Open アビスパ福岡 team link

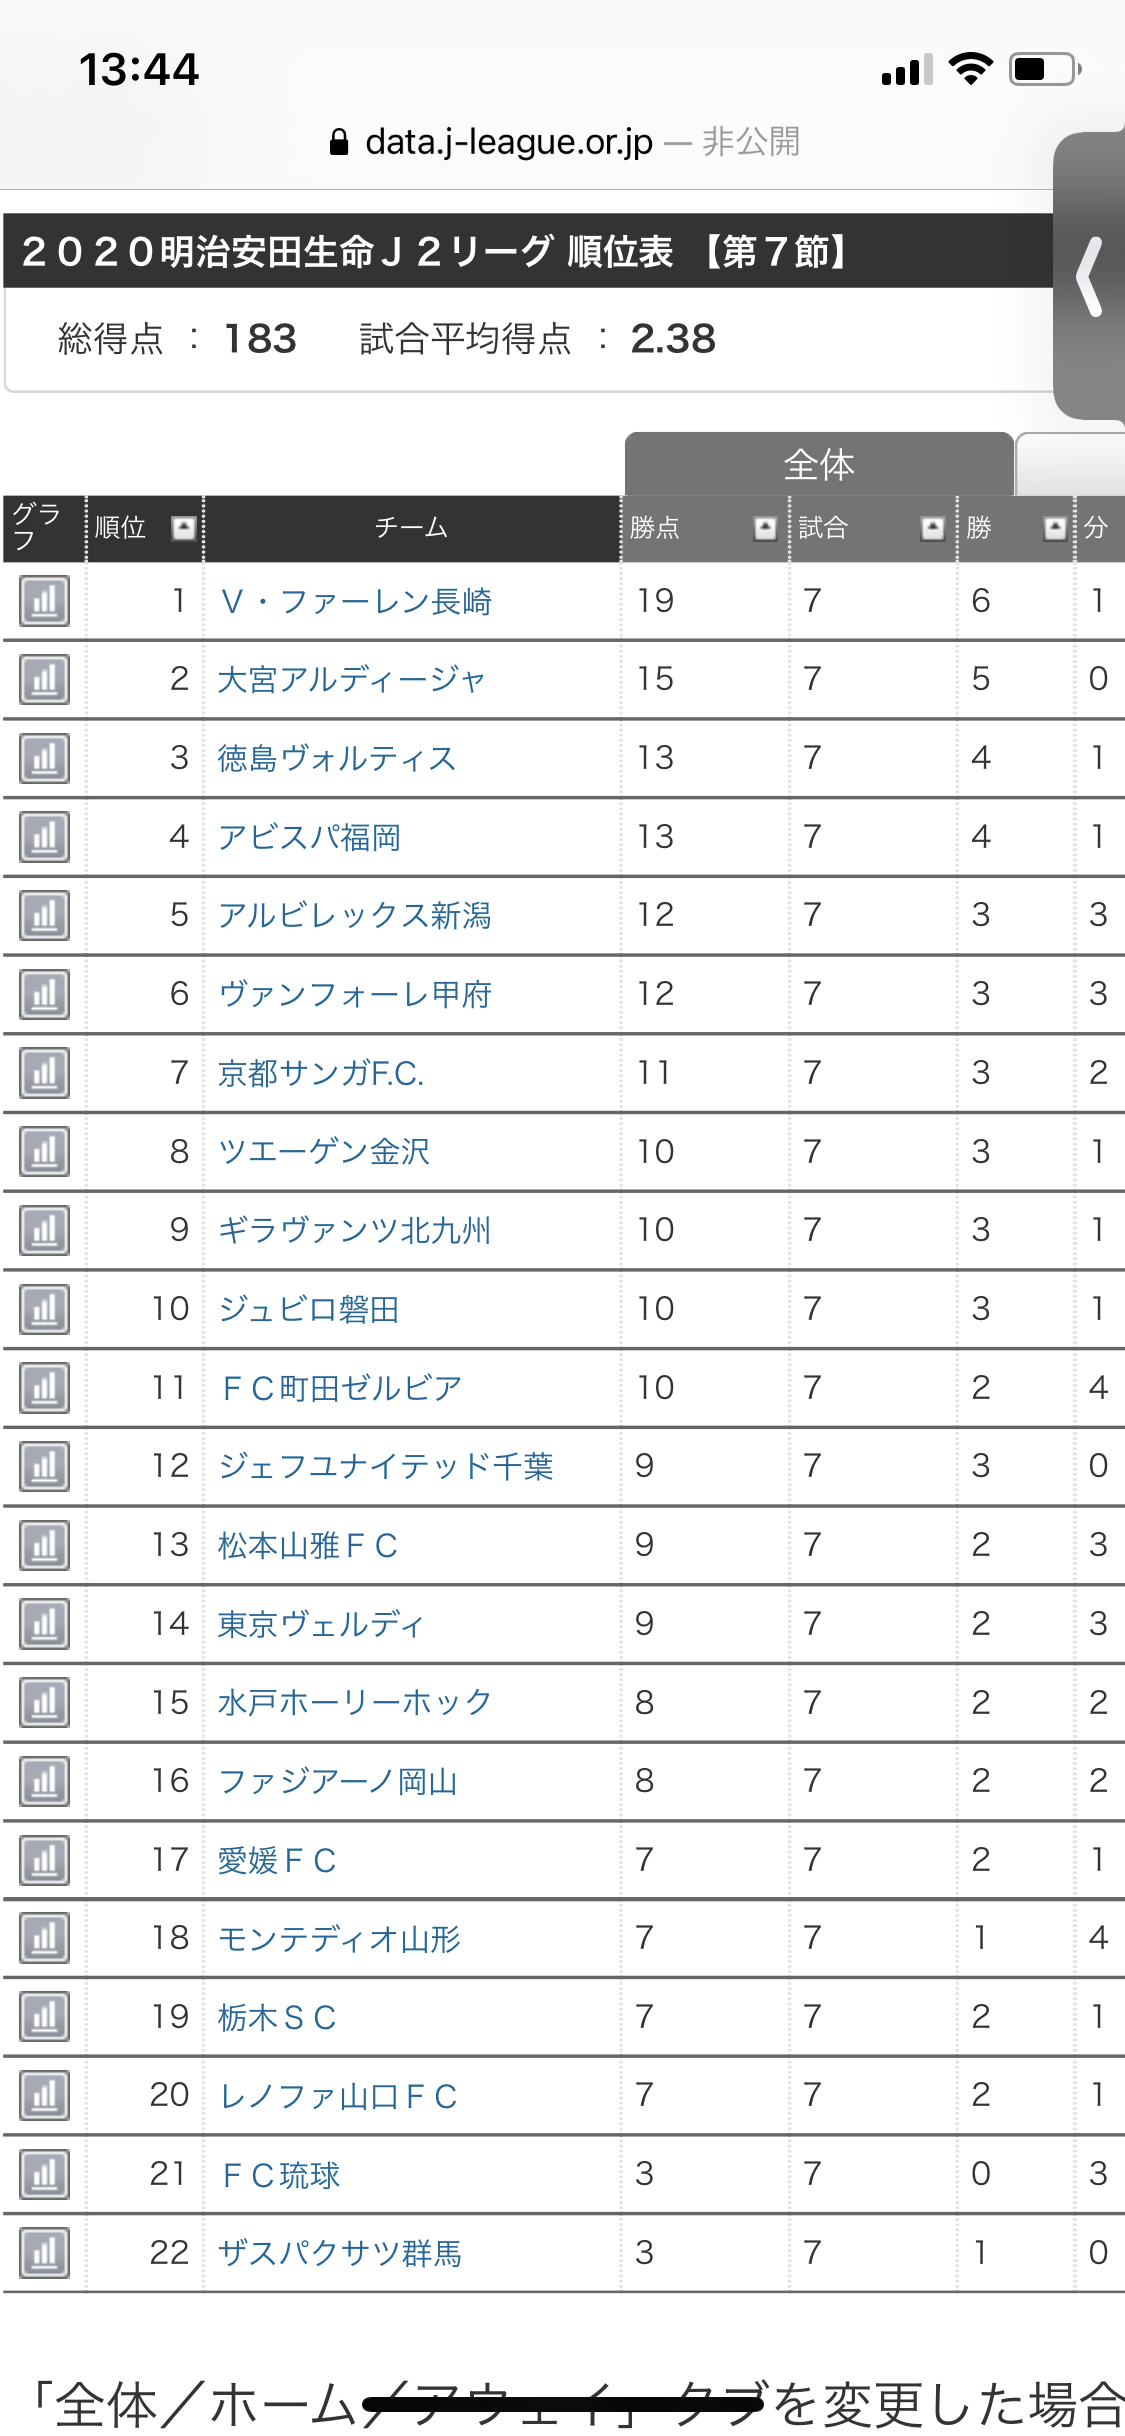pos(310,837)
